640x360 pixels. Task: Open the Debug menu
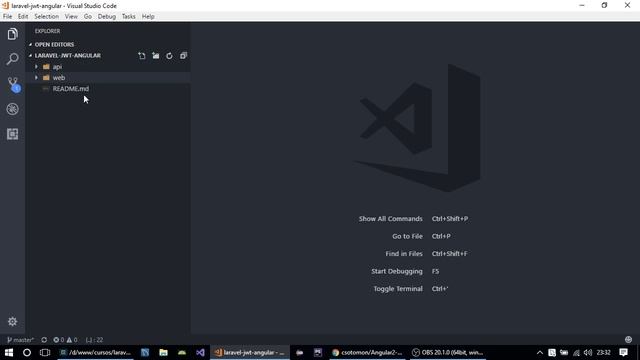pyautogui.click(x=107, y=16)
